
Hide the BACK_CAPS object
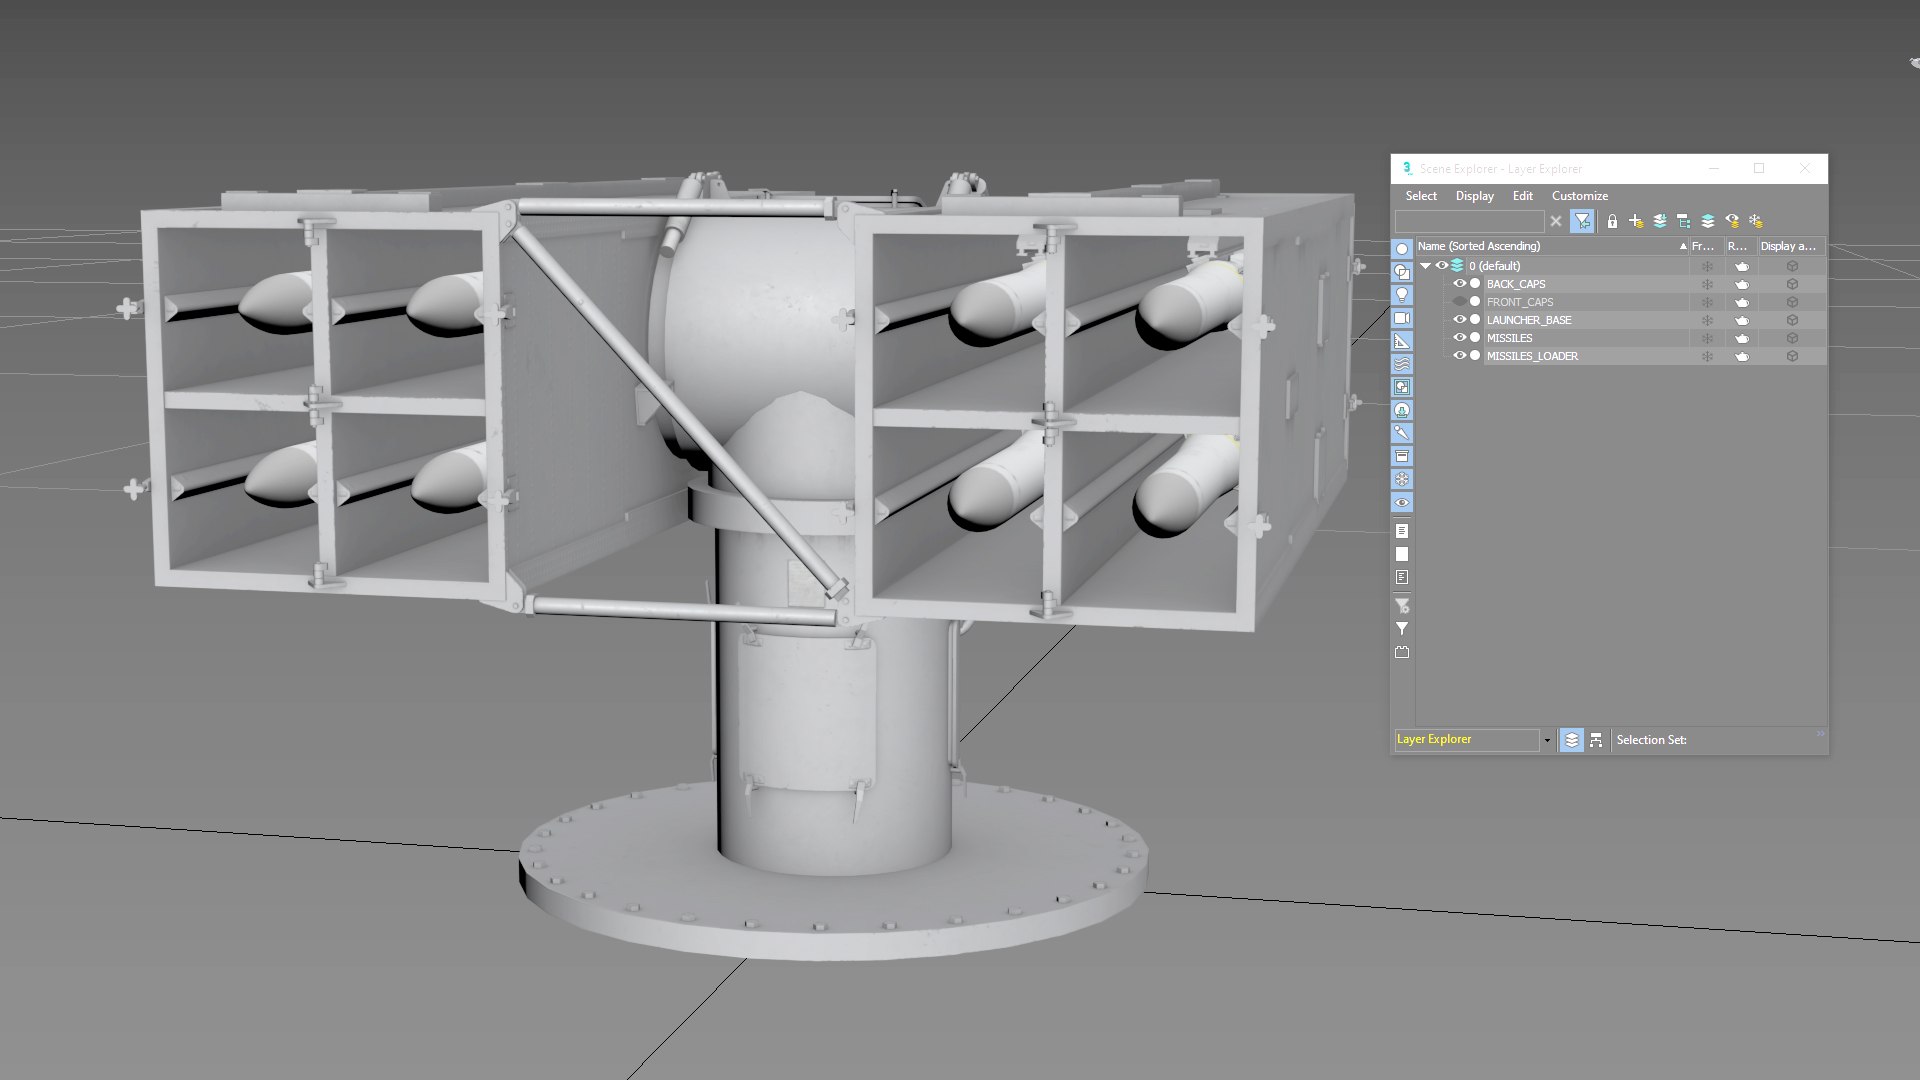1460,284
